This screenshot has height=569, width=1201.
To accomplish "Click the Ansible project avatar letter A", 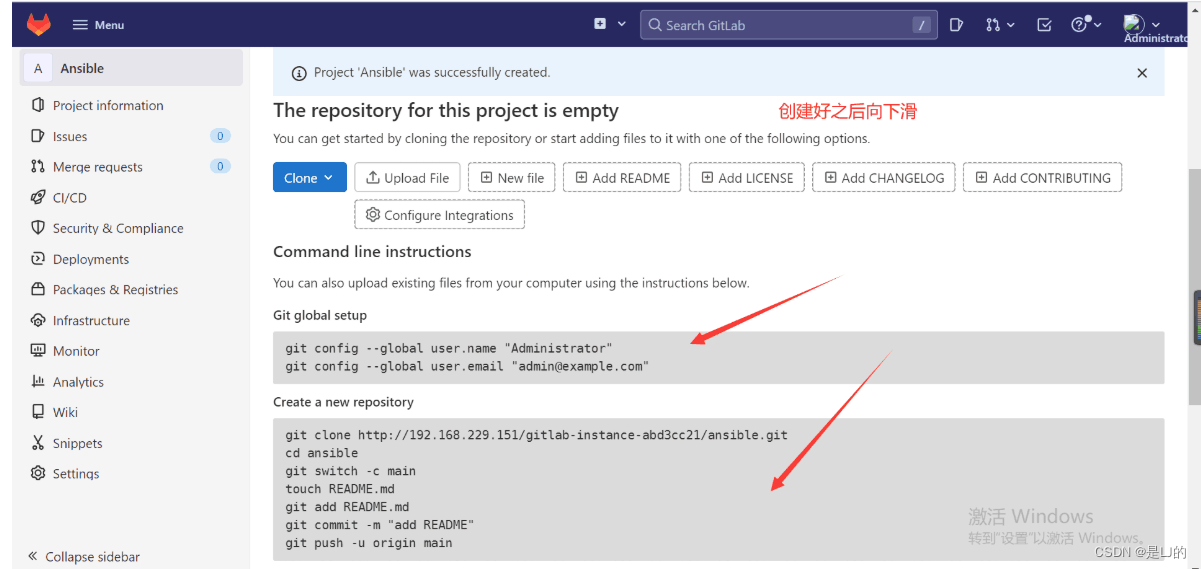I will click(38, 68).
